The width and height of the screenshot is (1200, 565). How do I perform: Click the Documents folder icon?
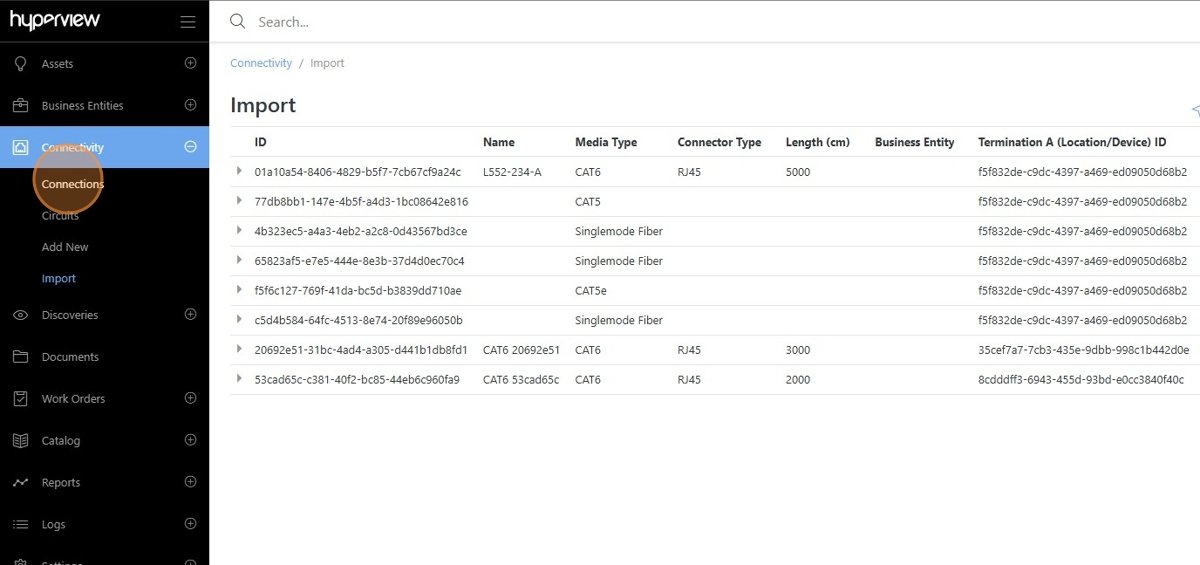coord(20,357)
